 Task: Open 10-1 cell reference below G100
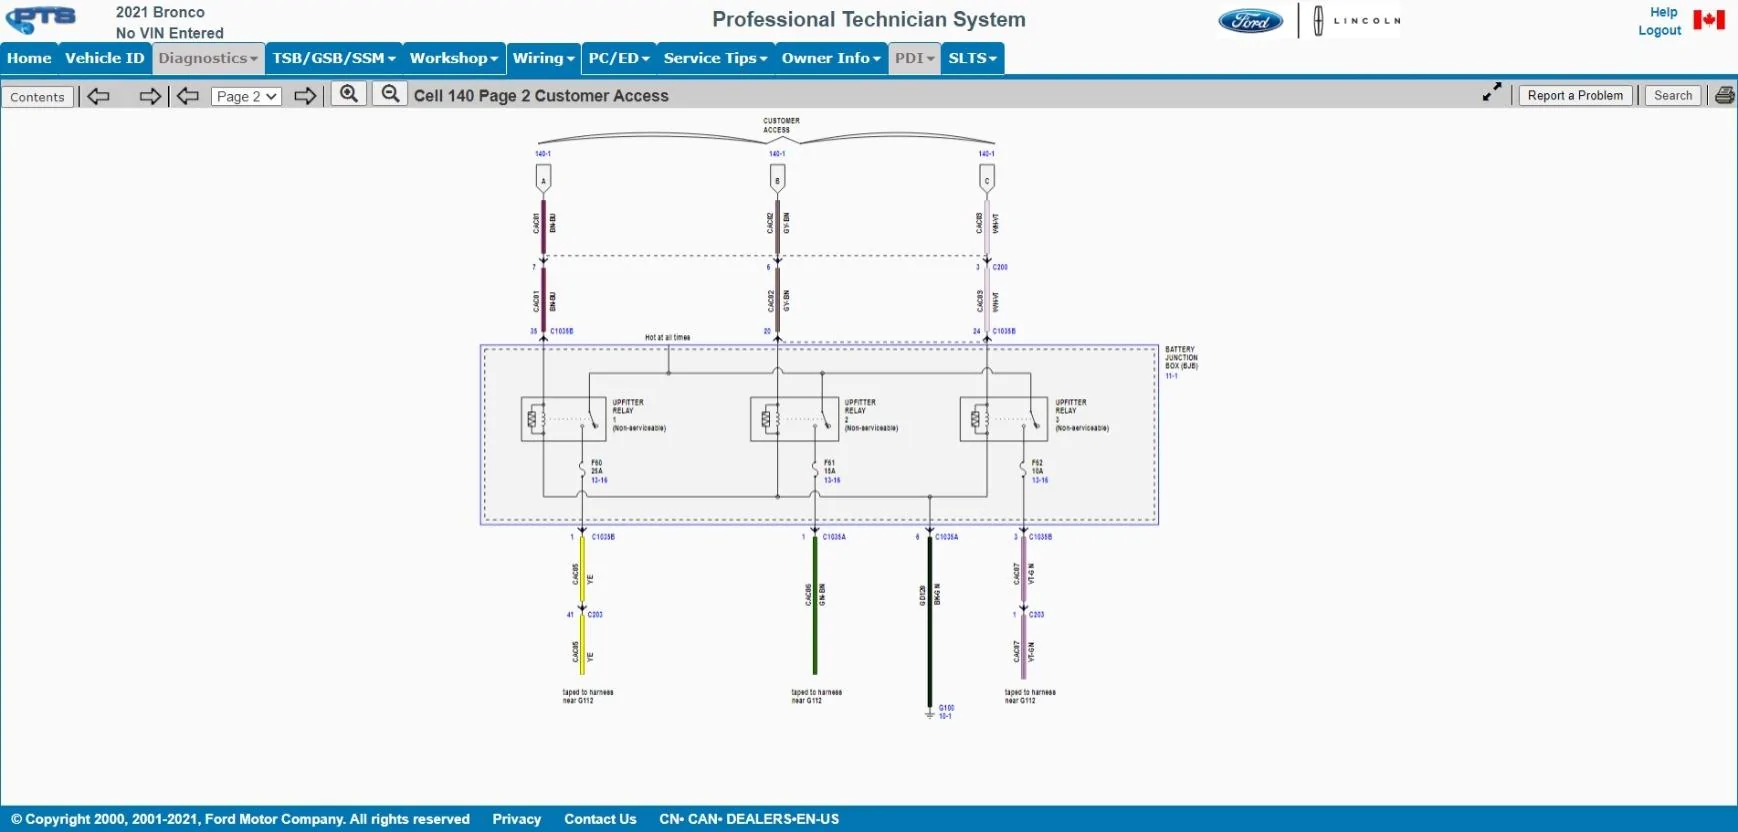click(945, 716)
